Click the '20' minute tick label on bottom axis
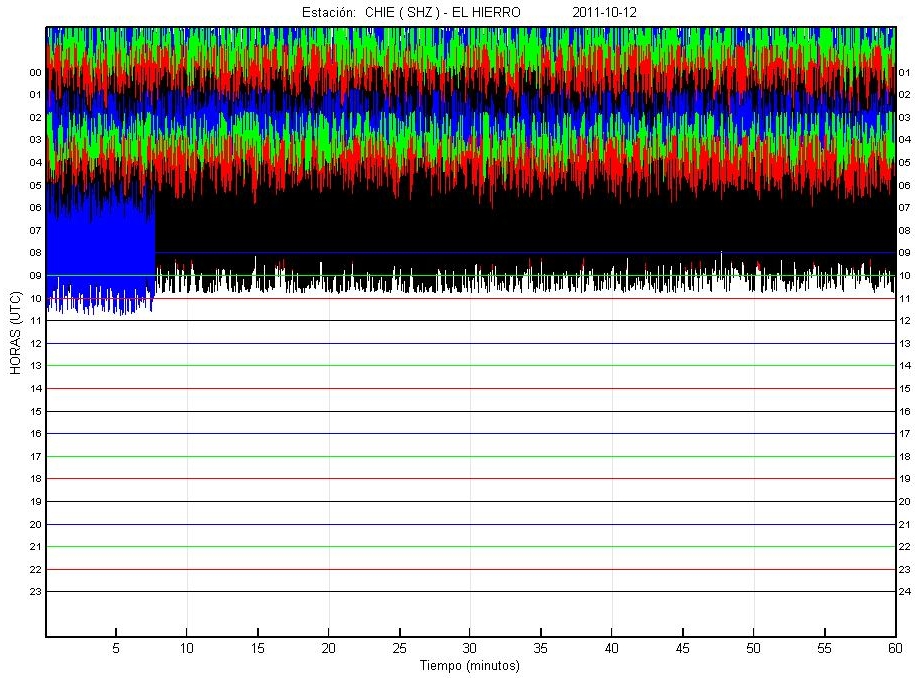 pos(328,648)
